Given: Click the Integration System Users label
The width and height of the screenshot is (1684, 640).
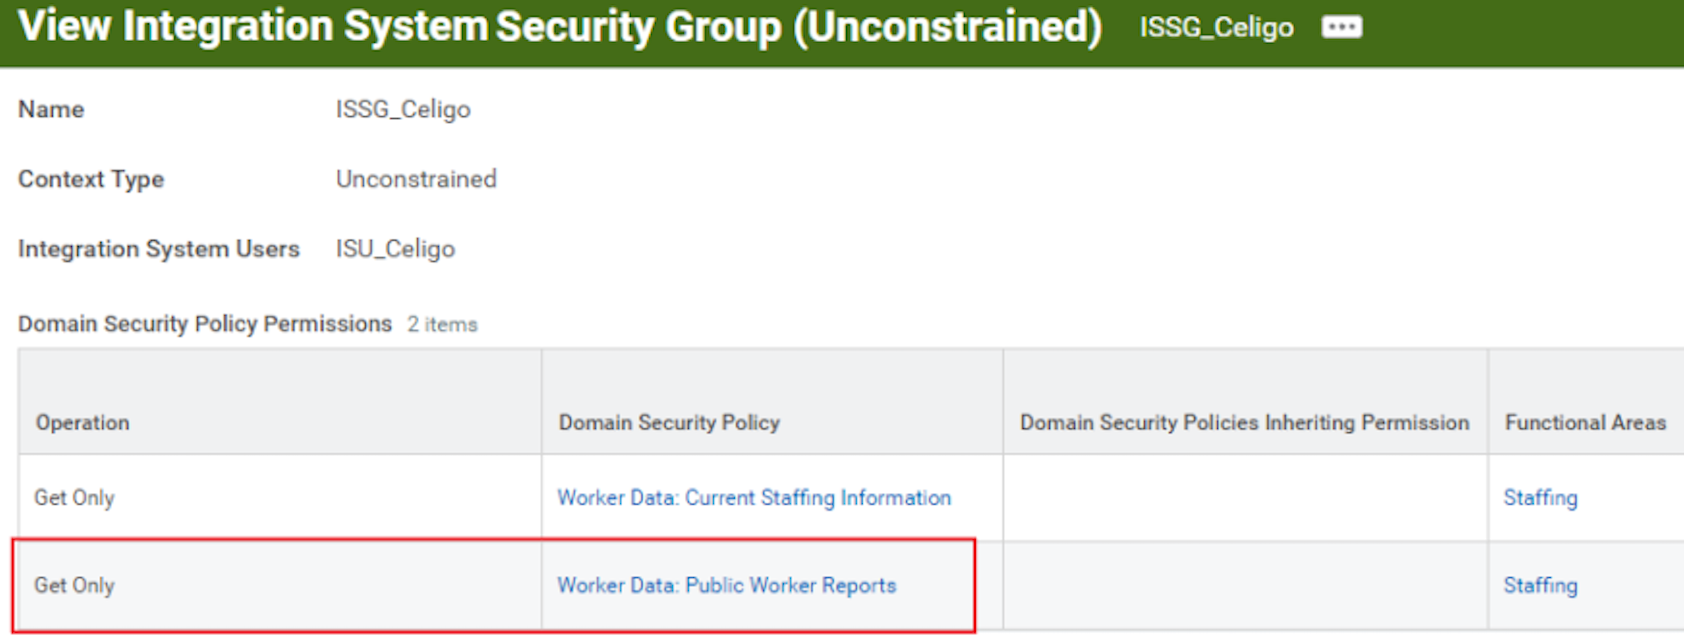Looking at the screenshot, I should coord(159,249).
